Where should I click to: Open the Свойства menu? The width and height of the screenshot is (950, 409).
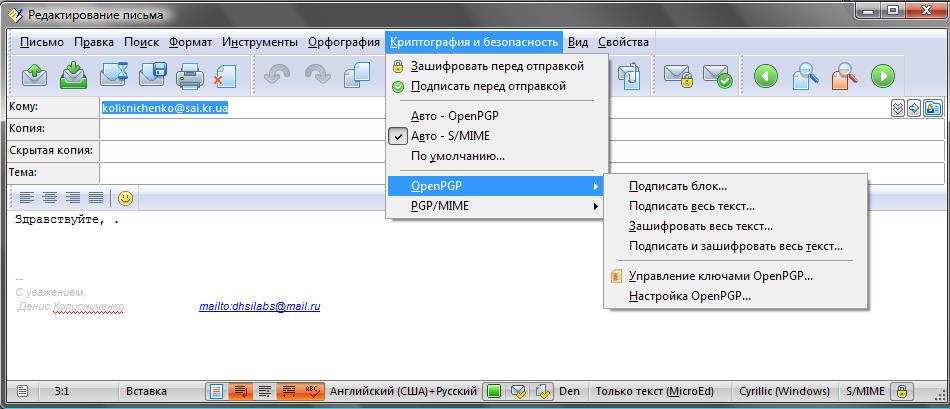[x=623, y=42]
